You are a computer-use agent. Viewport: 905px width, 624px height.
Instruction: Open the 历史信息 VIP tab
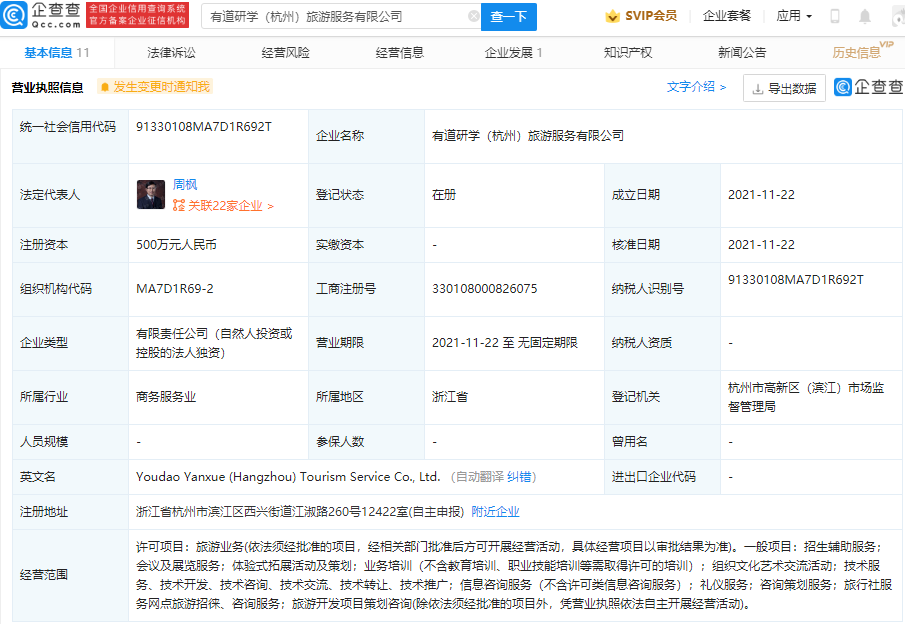(862, 51)
